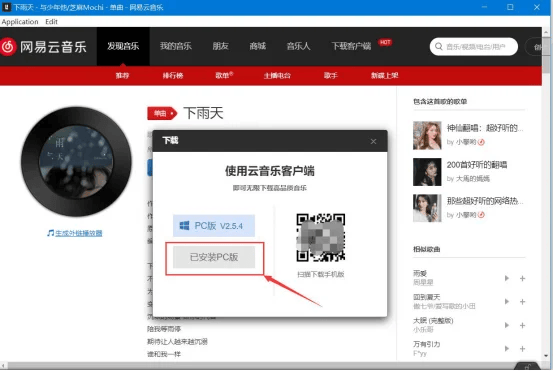Open the 神仙翻唱：超好听的 playlist title
The image size is (553, 371).
point(485,128)
